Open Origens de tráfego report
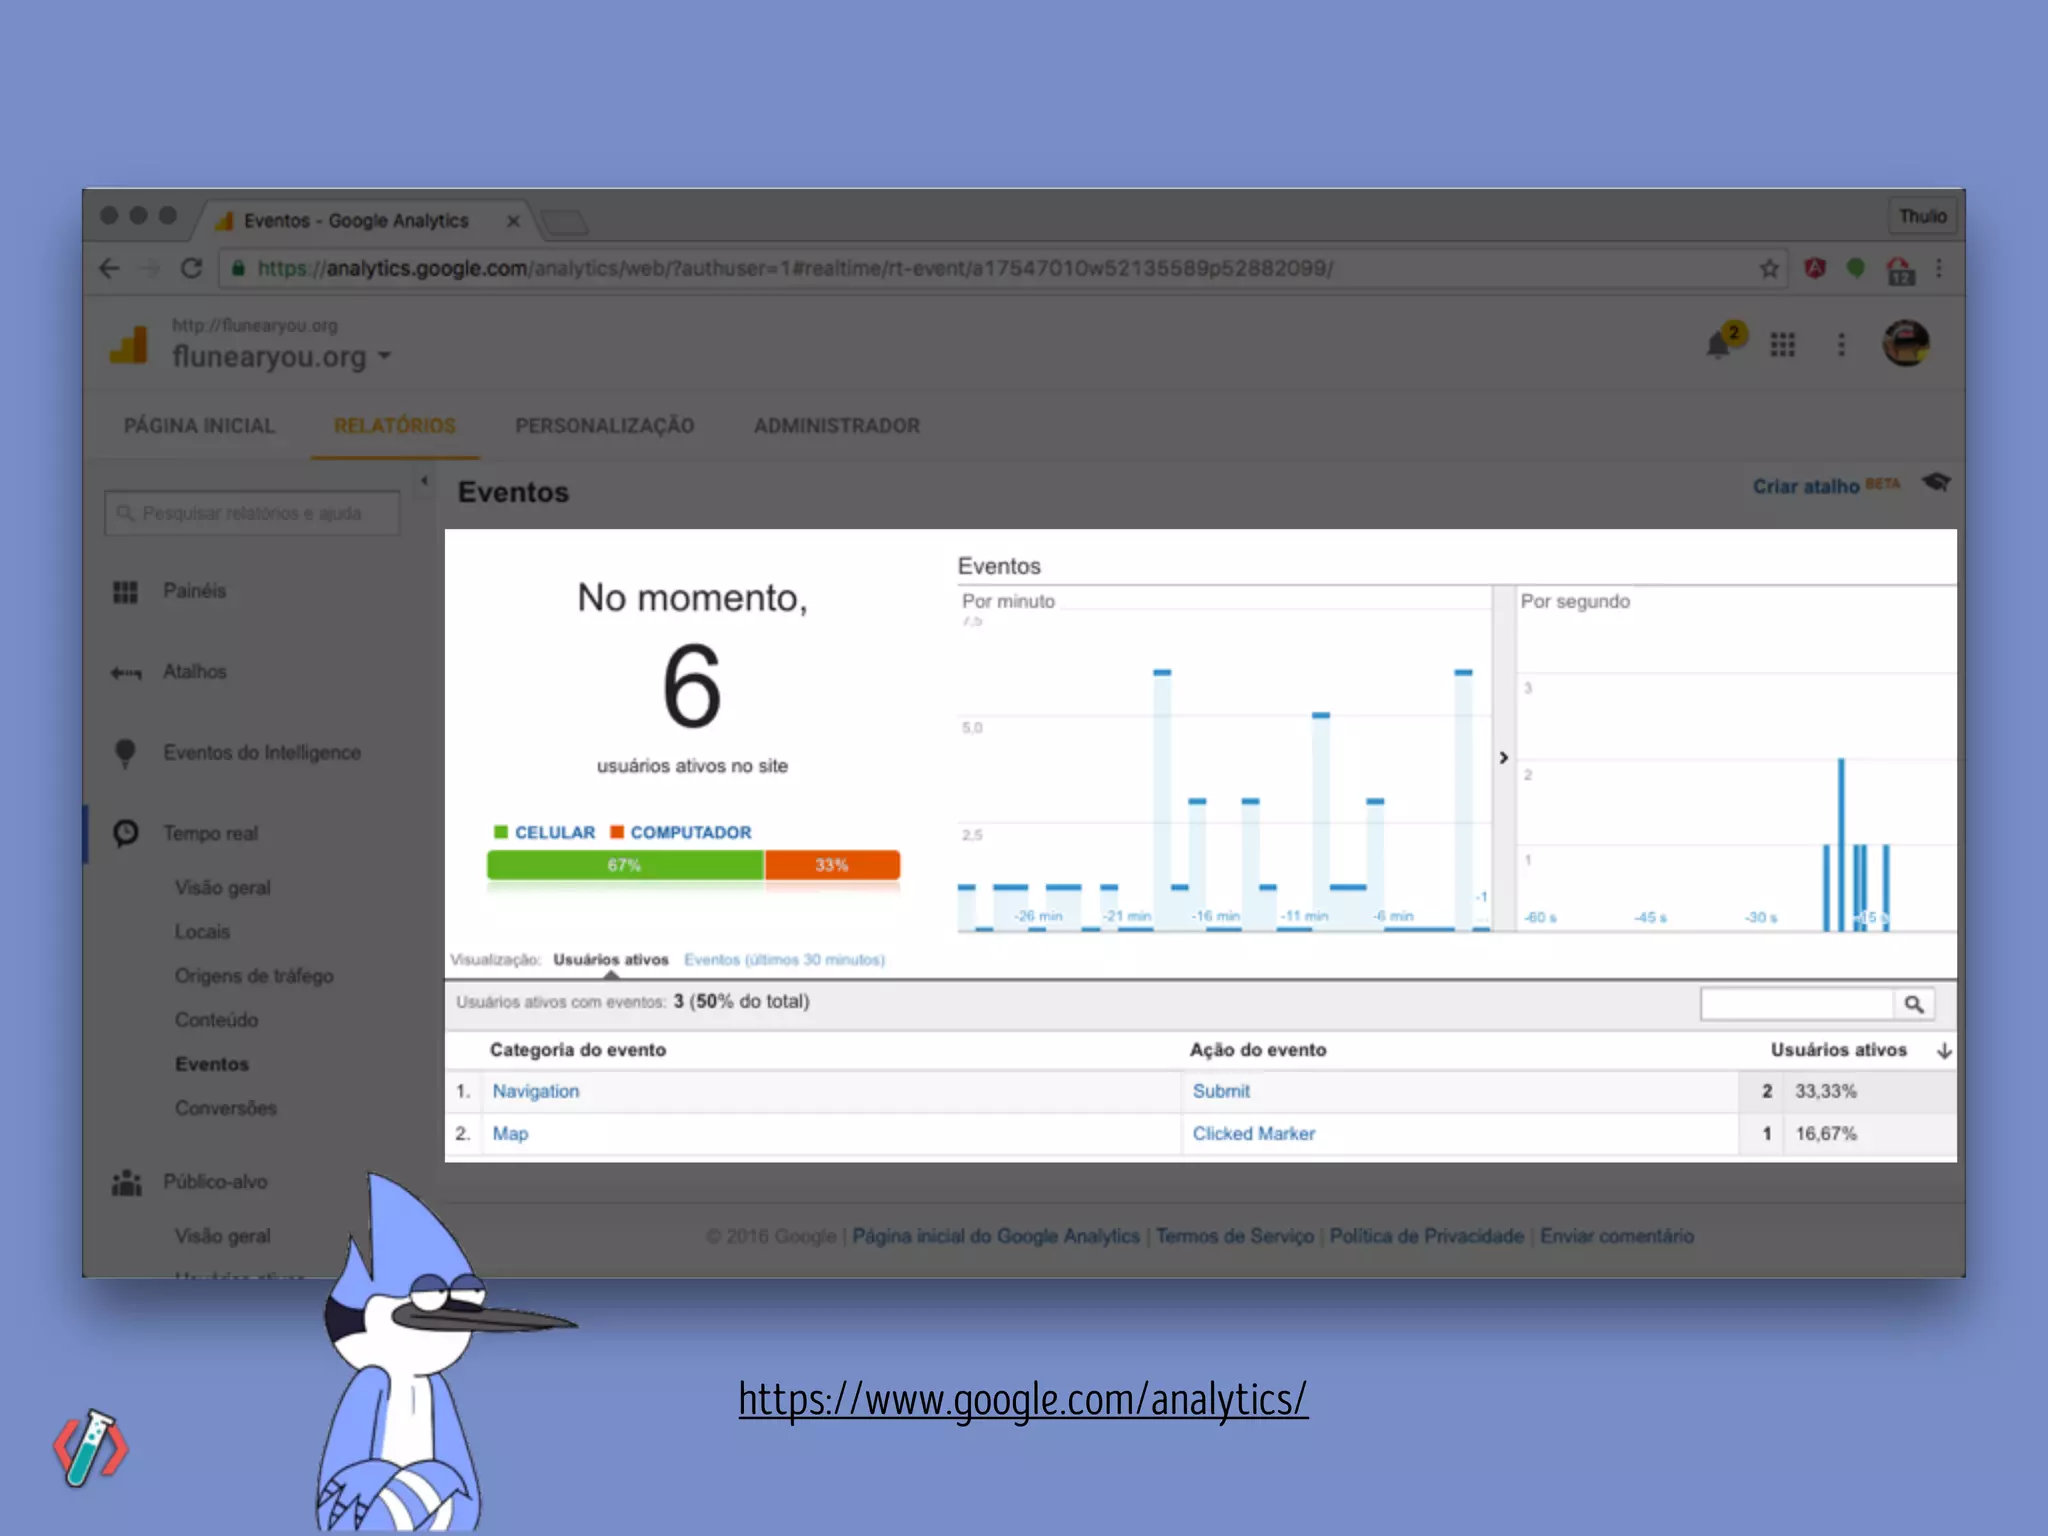Image resolution: width=2048 pixels, height=1536 pixels. pos(254,976)
